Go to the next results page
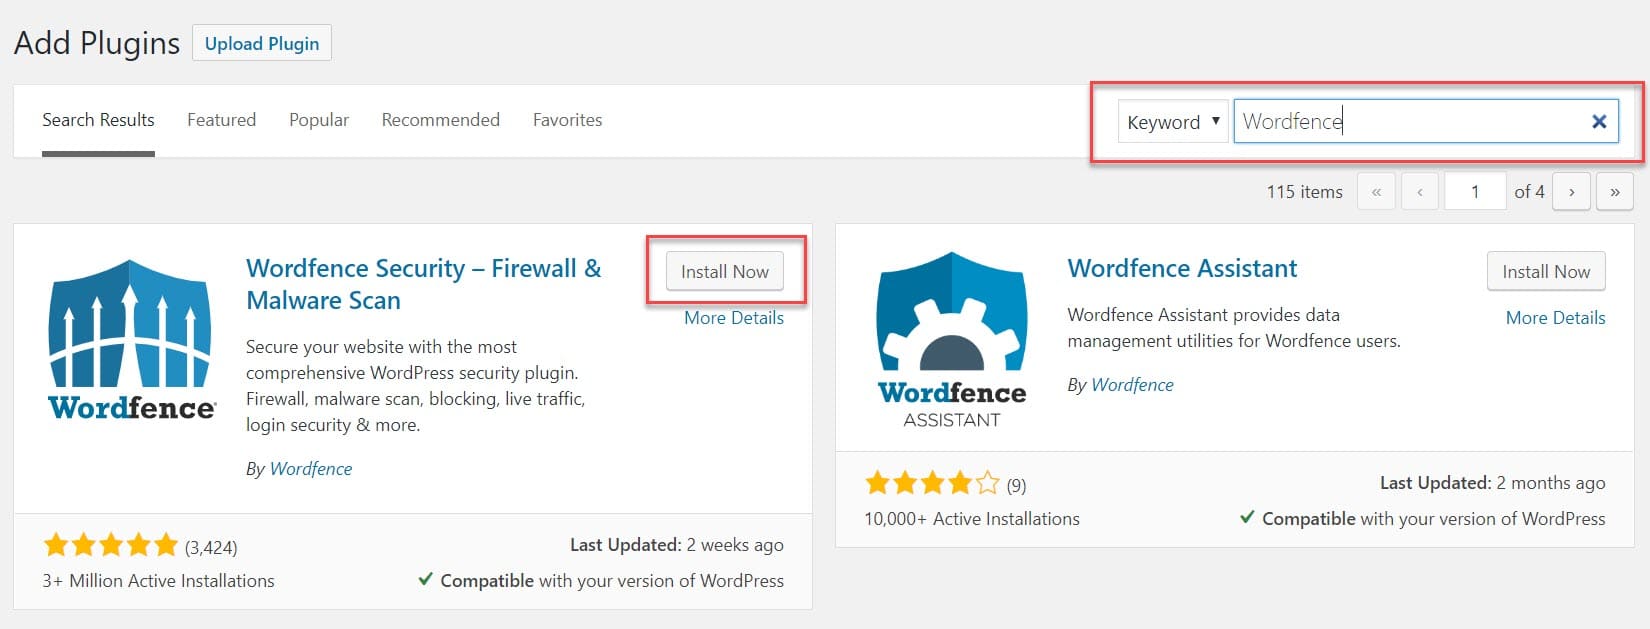The image size is (1650, 629). tap(1572, 191)
